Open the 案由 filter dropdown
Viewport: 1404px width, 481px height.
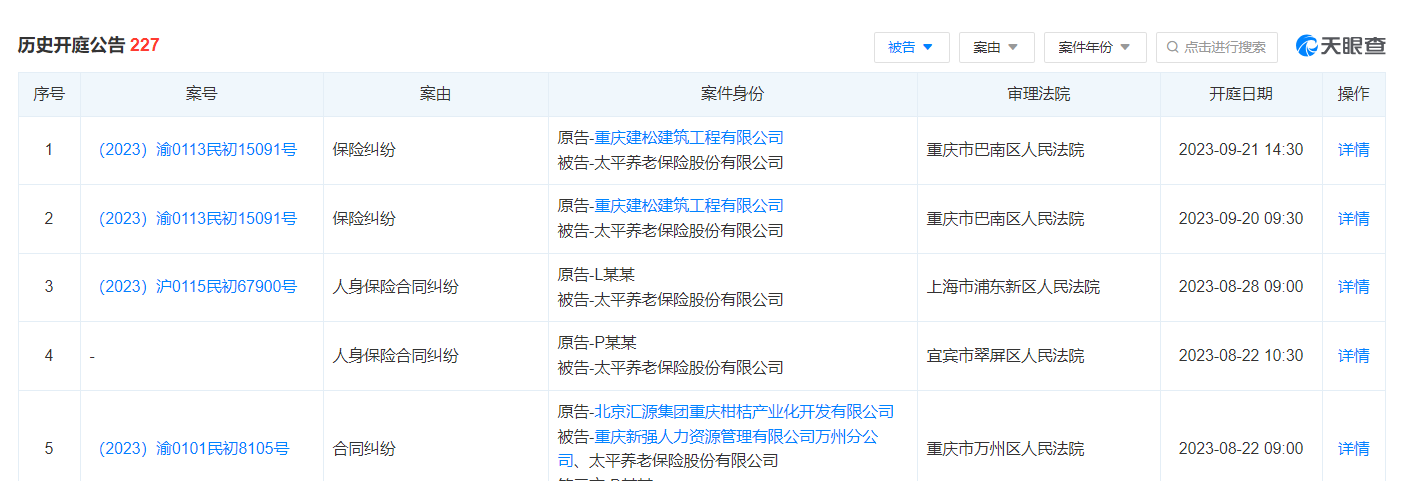point(996,47)
